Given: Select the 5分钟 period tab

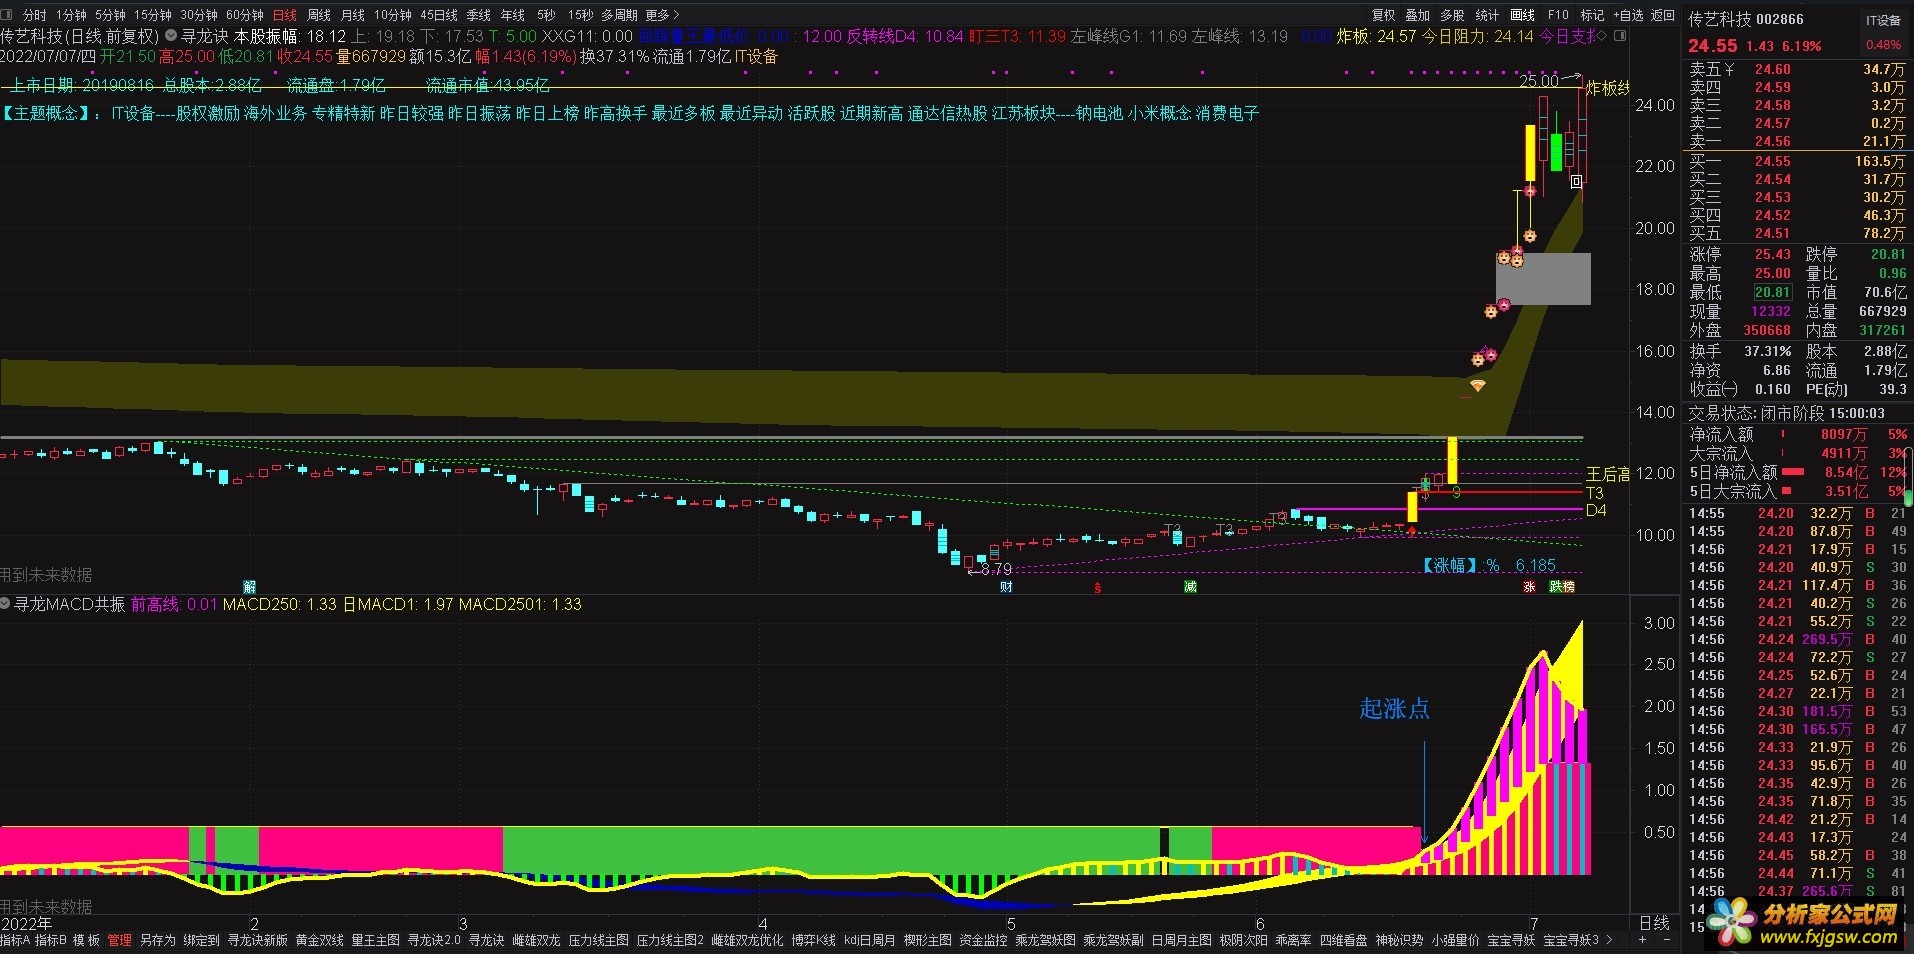Looking at the screenshot, I should click(110, 15).
